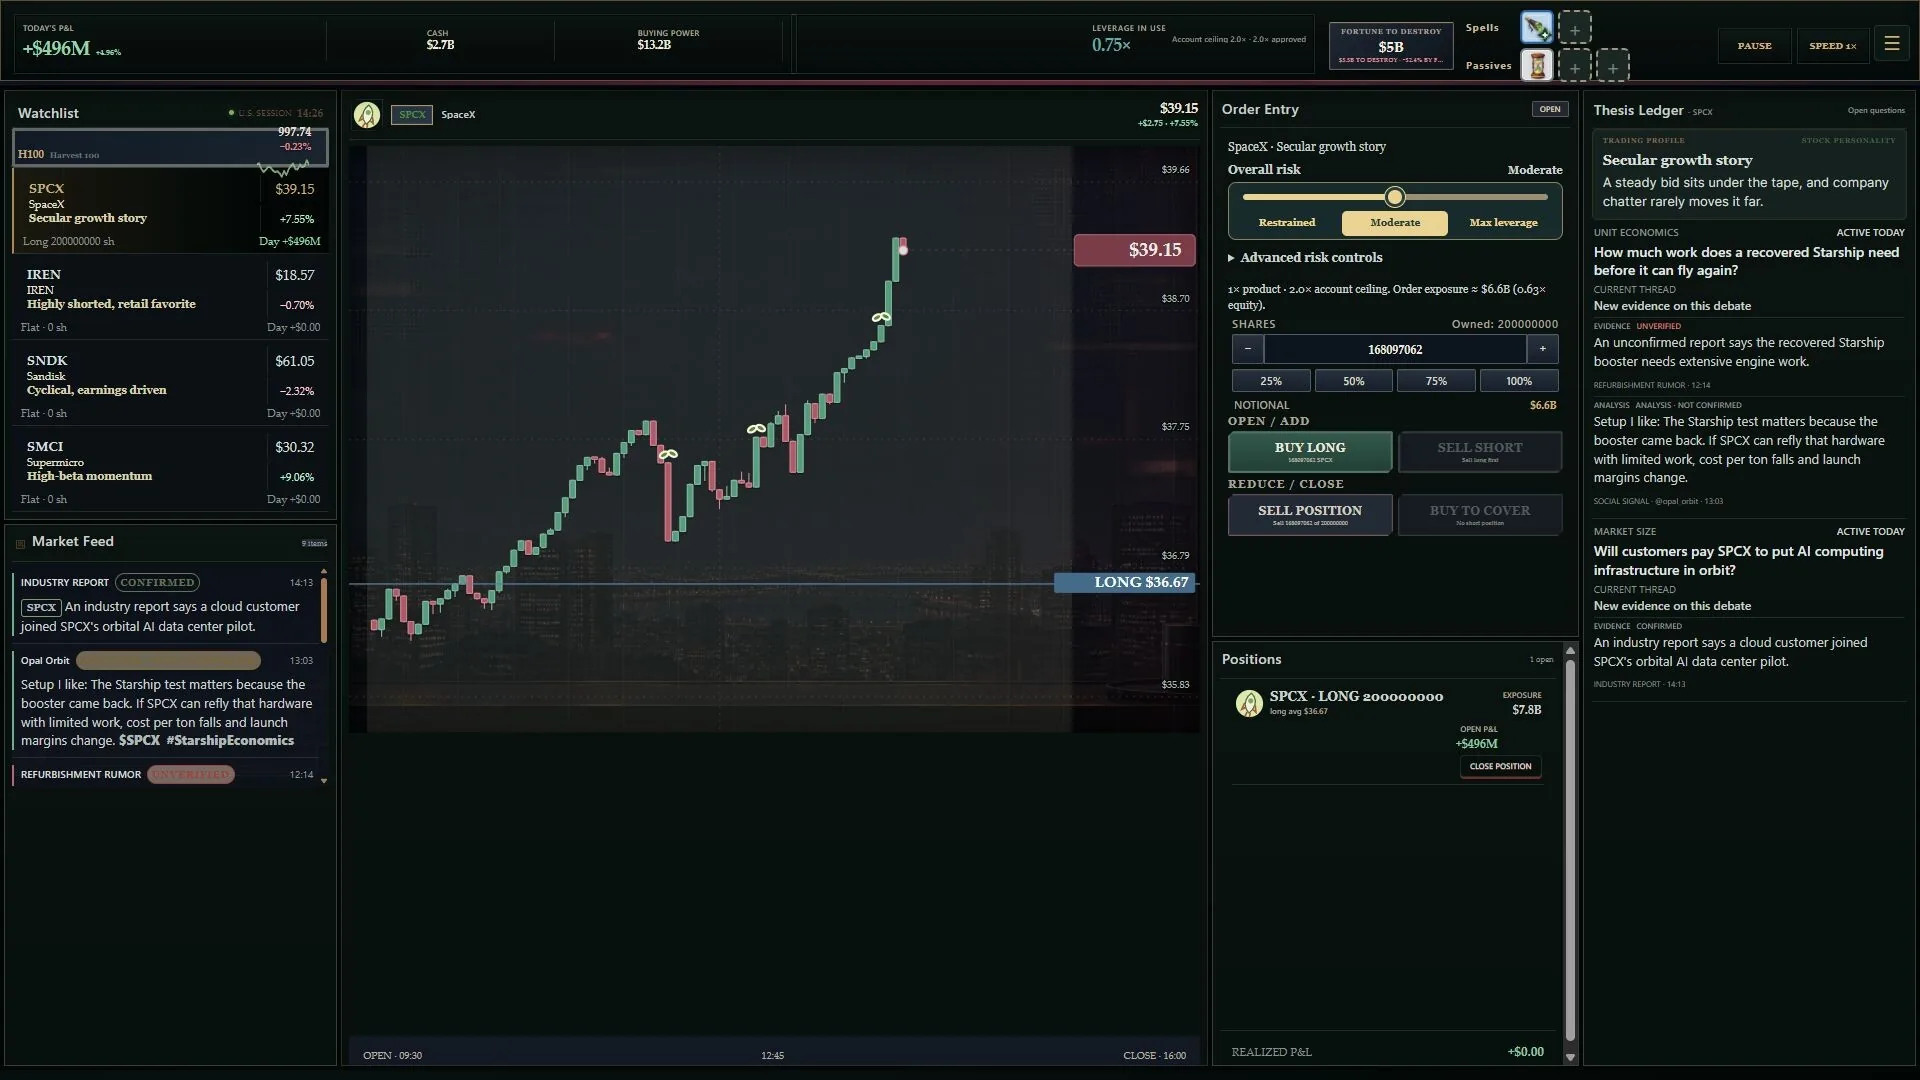Screen dimensions: 1920x1080
Task: Adjust the Overall risk slider handle
Action: pyautogui.click(x=1394, y=197)
